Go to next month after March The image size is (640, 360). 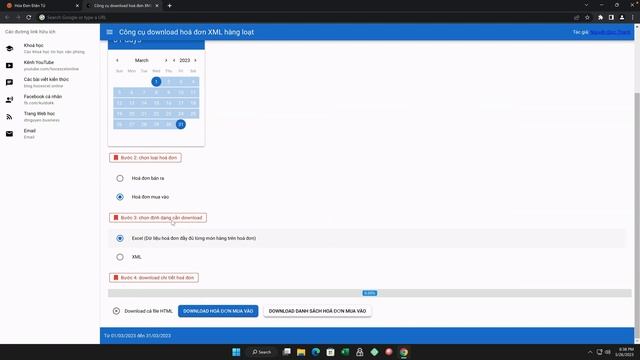(166, 60)
